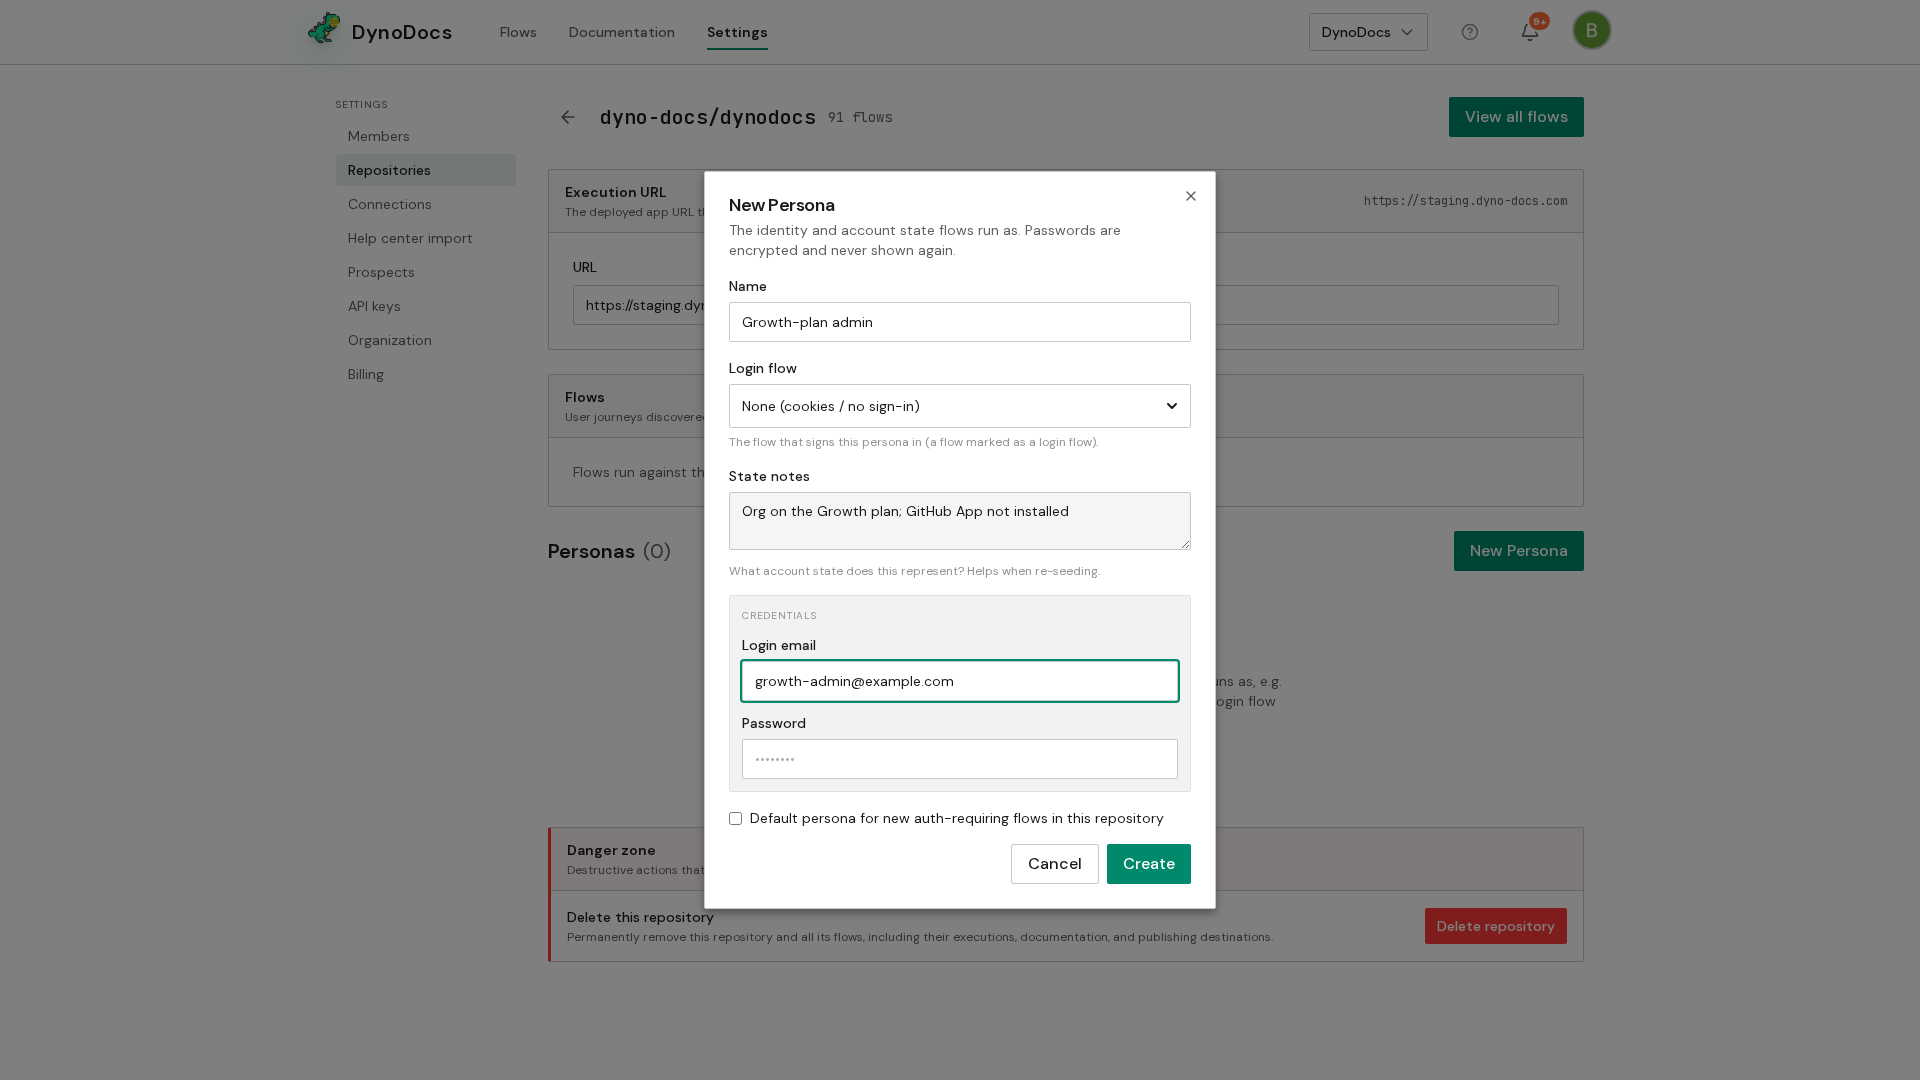Click the Cancel button
1920x1080 pixels.
click(x=1055, y=864)
